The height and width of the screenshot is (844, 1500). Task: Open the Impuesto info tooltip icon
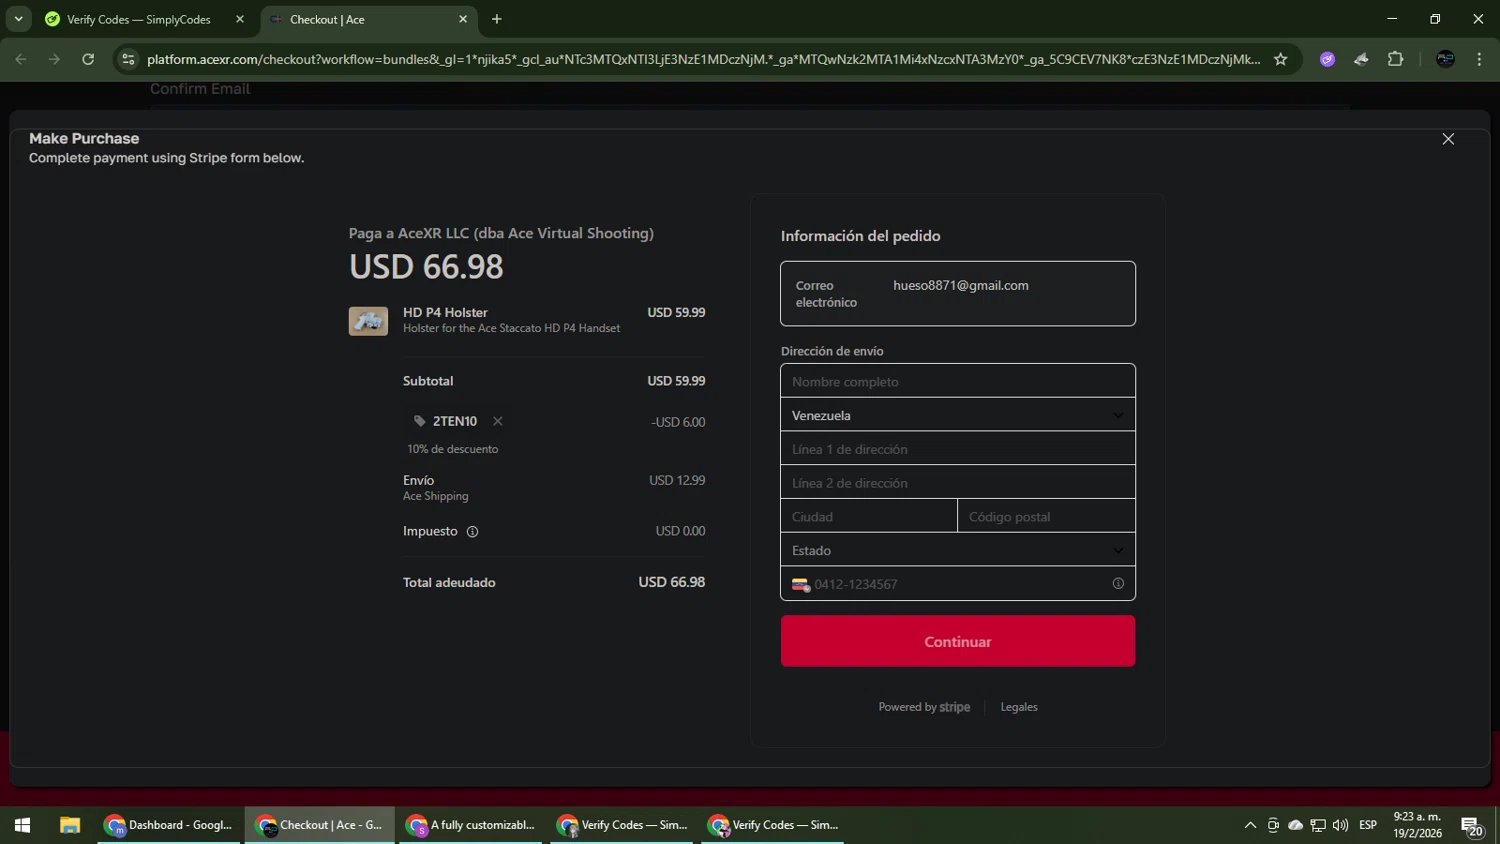coord(472,532)
